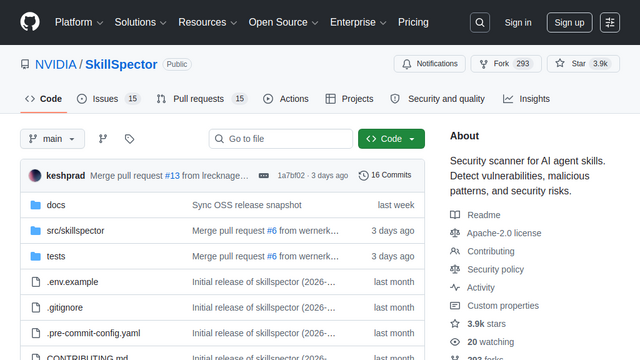View branches via branch icon
The height and width of the screenshot is (360, 640).
pos(103,139)
